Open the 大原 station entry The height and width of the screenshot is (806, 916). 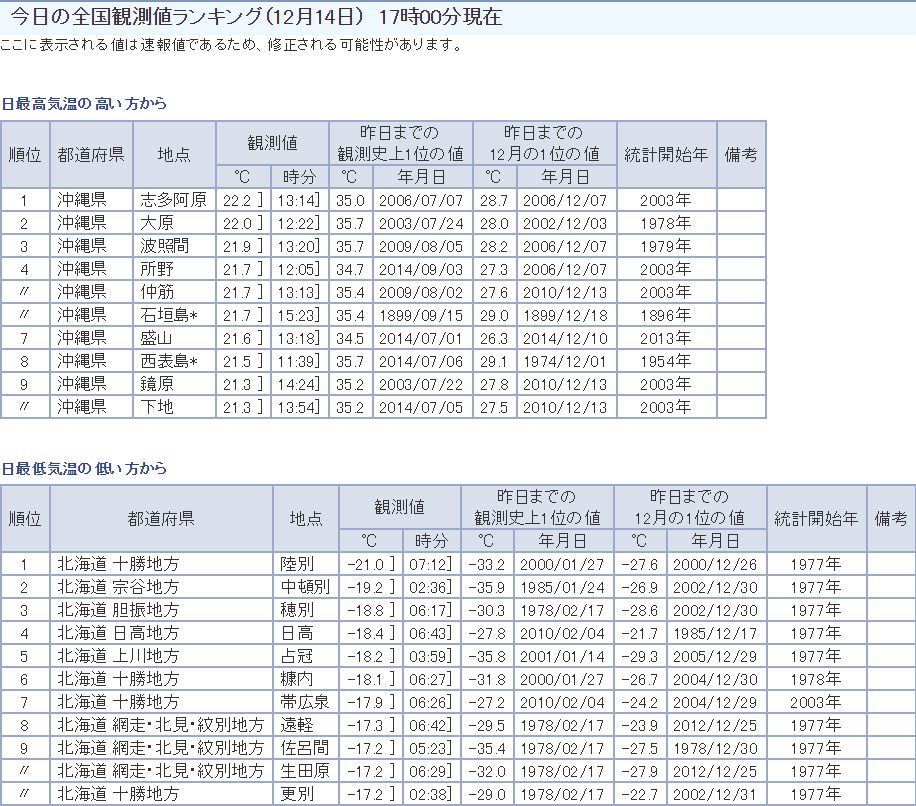pyautogui.click(x=157, y=223)
